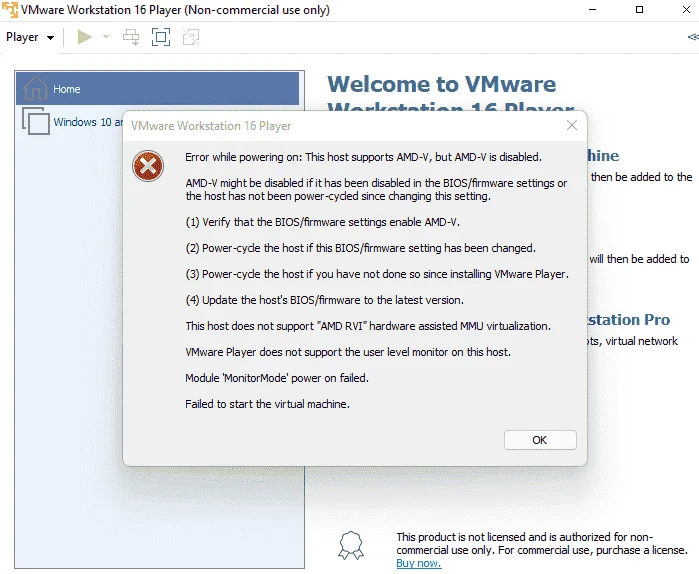Click the VMware app icon in title bar
699x574 pixels.
(x=10, y=9)
